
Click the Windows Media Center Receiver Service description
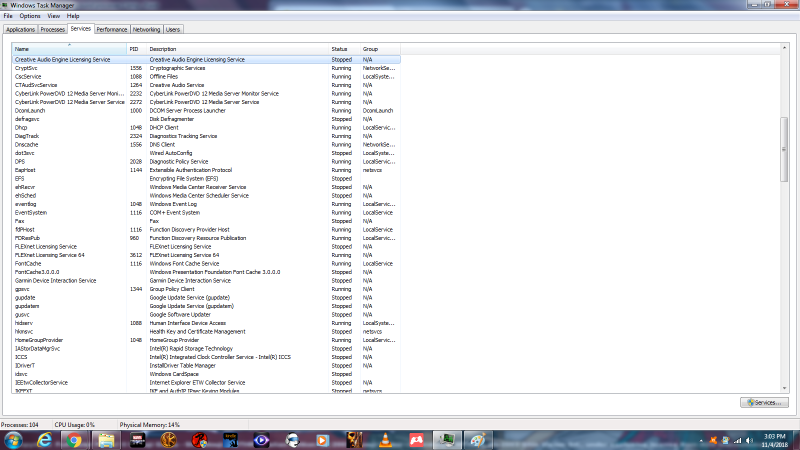[198, 187]
